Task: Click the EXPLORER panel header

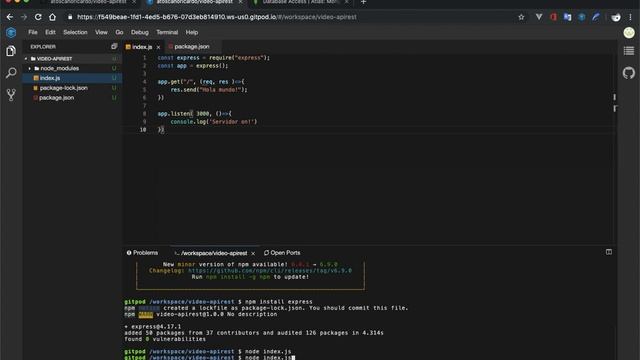Action: click(43, 47)
